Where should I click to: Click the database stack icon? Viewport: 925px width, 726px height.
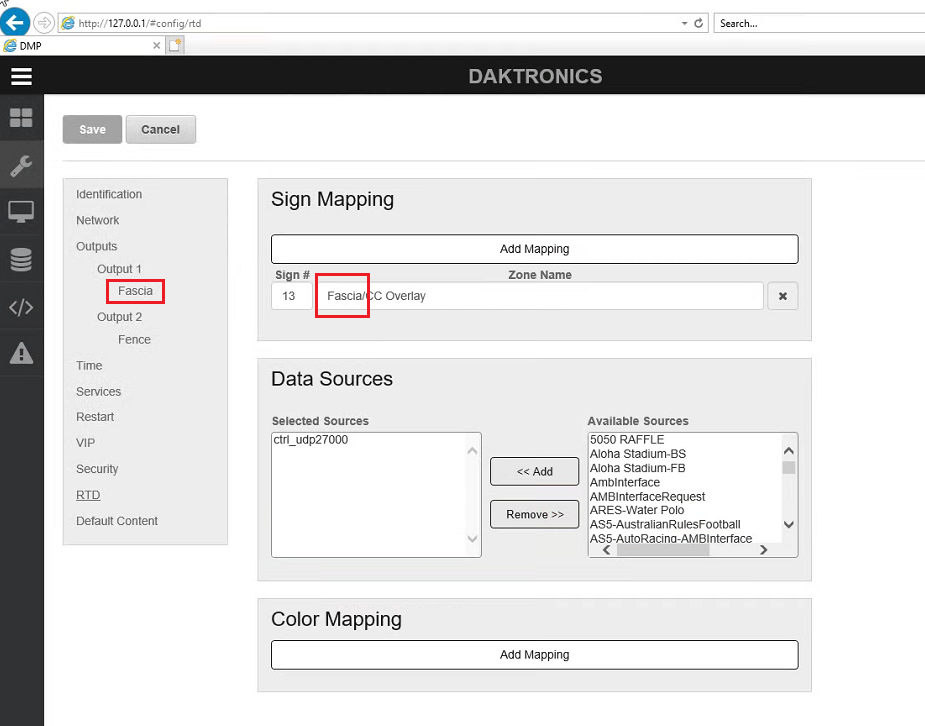click(x=21, y=260)
